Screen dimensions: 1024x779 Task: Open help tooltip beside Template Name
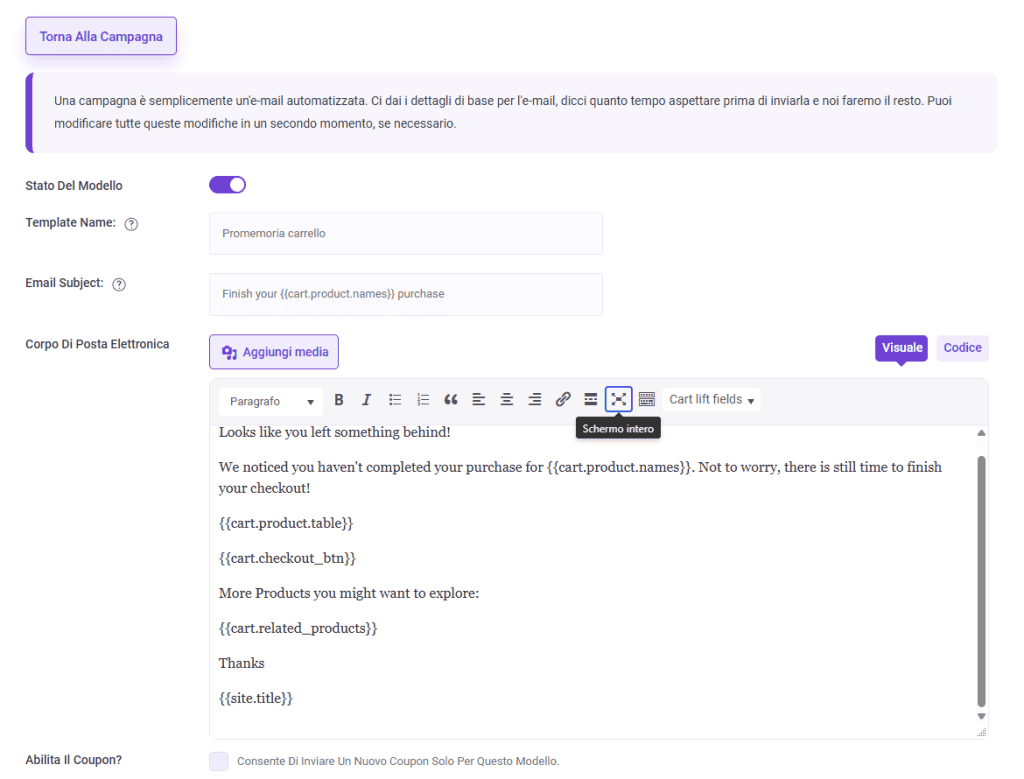coord(131,224)
